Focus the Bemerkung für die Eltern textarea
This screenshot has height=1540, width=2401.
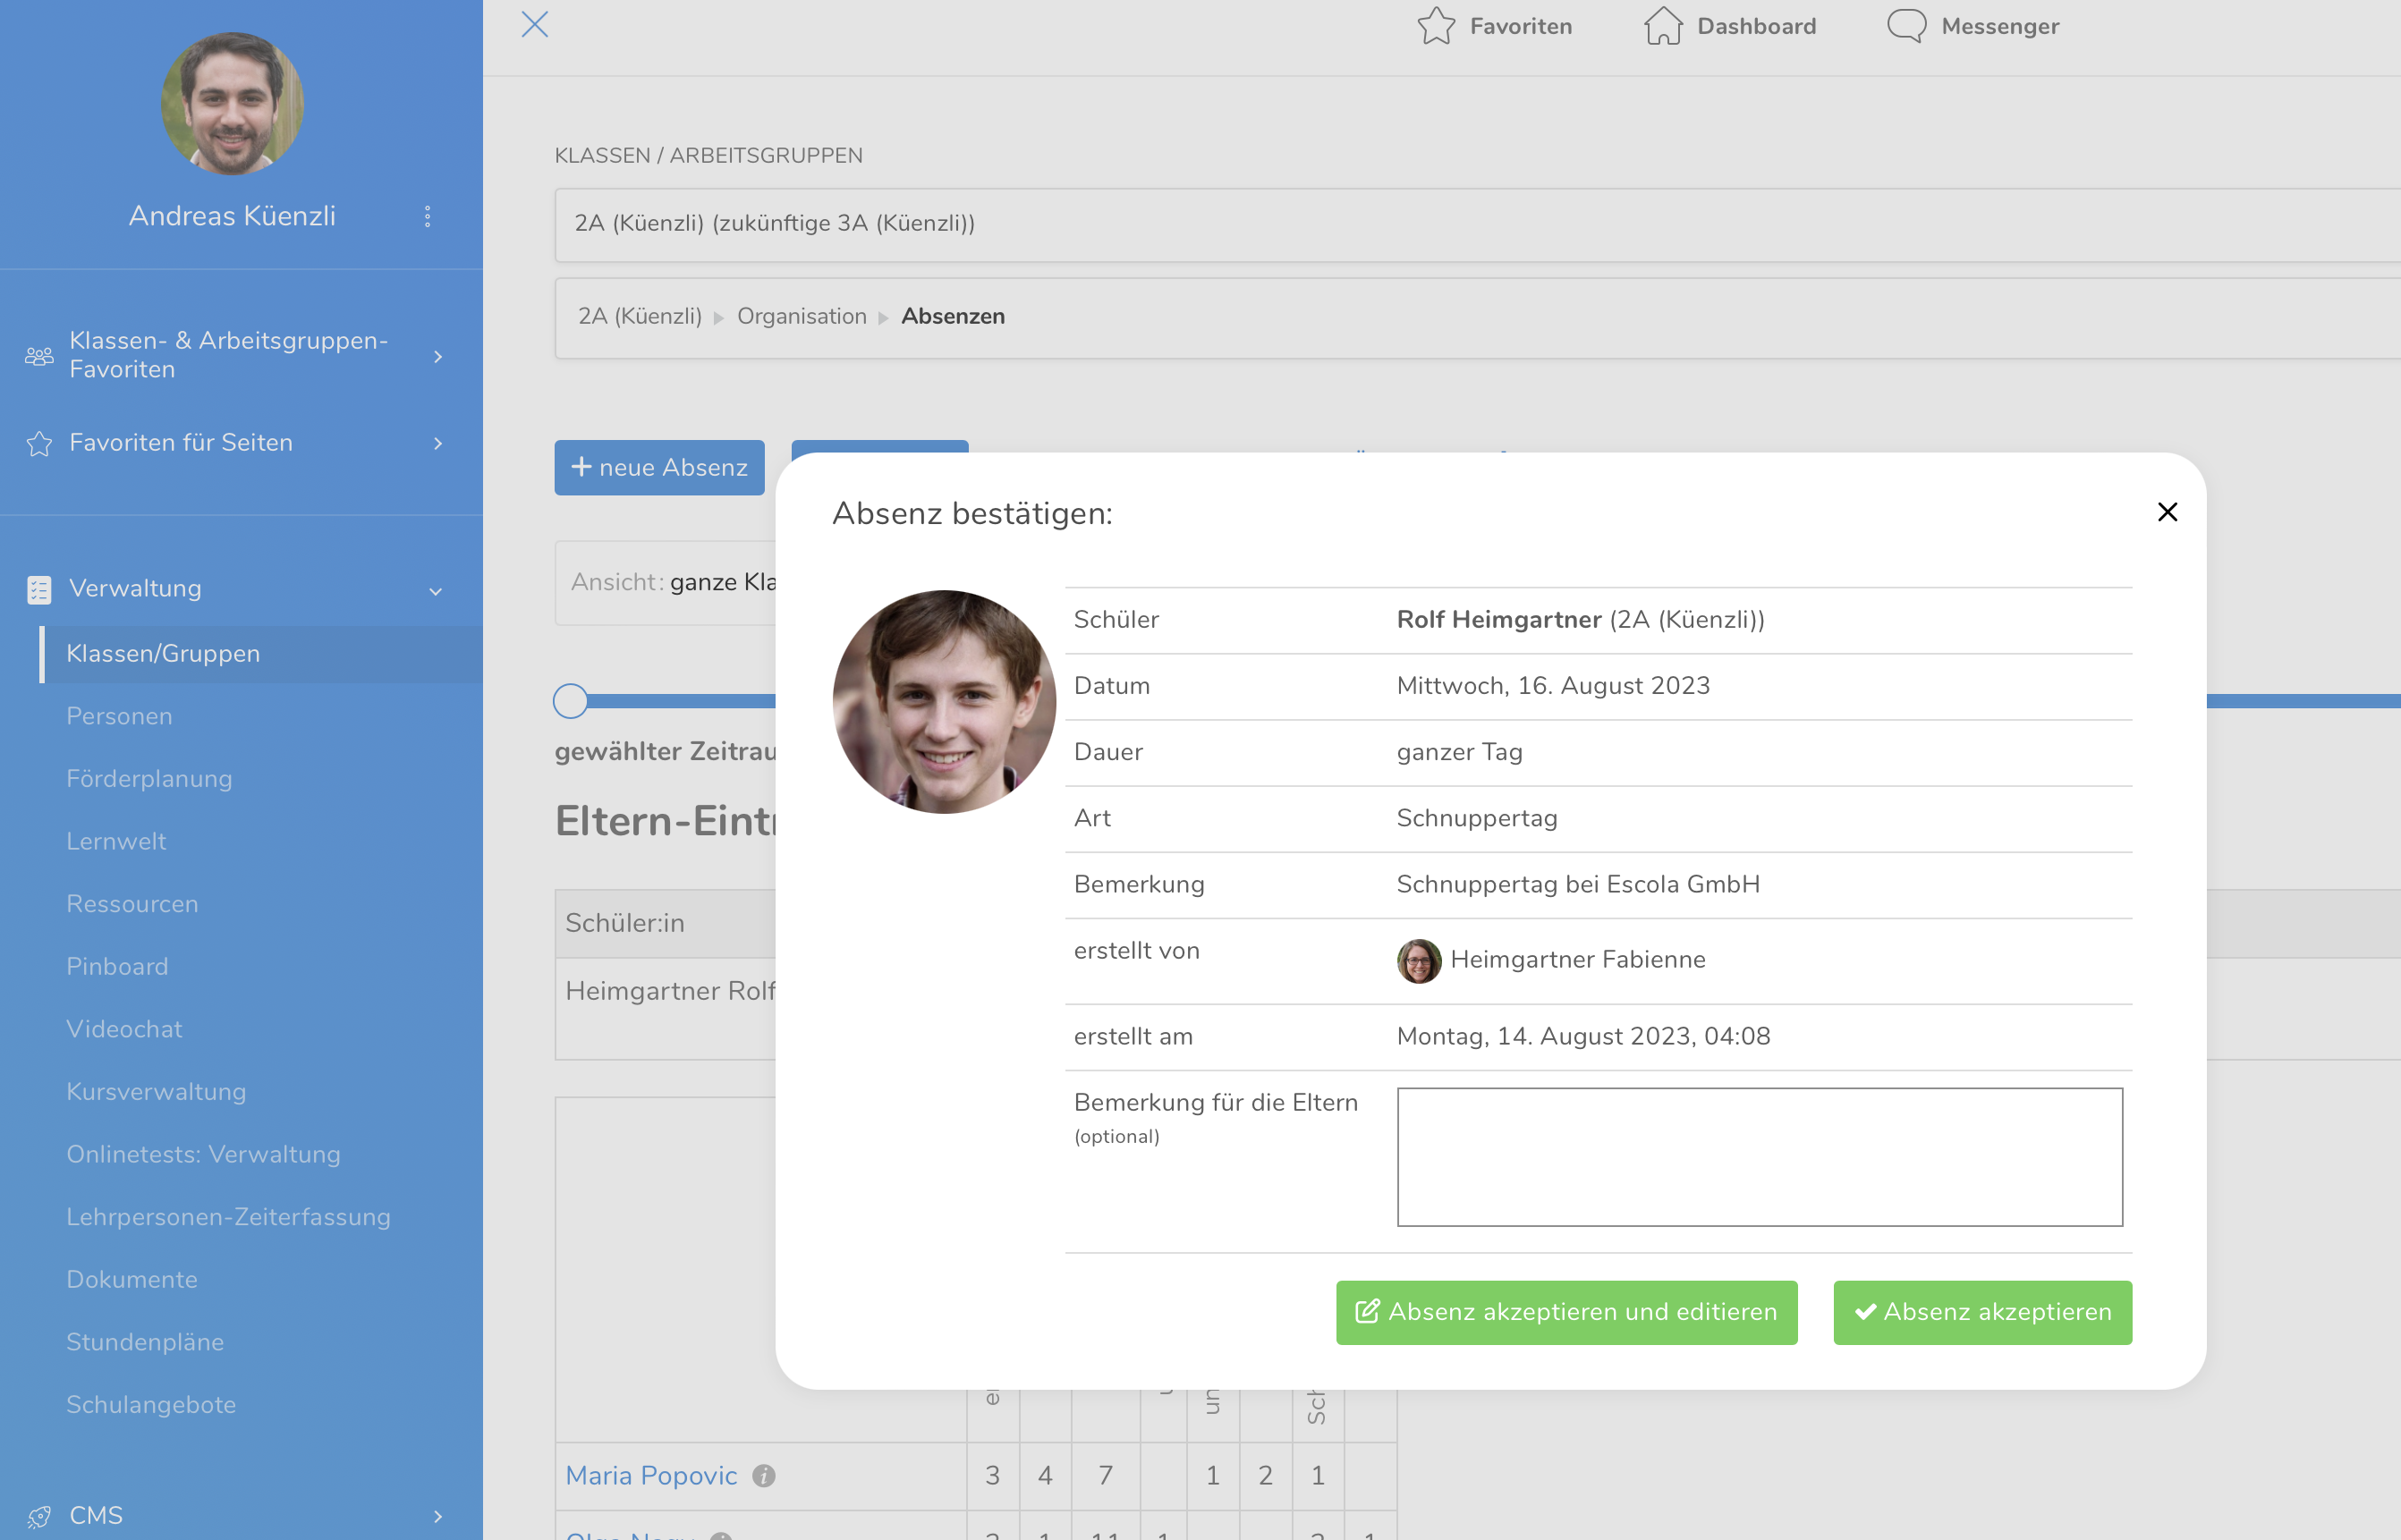coord(1759,1157)
